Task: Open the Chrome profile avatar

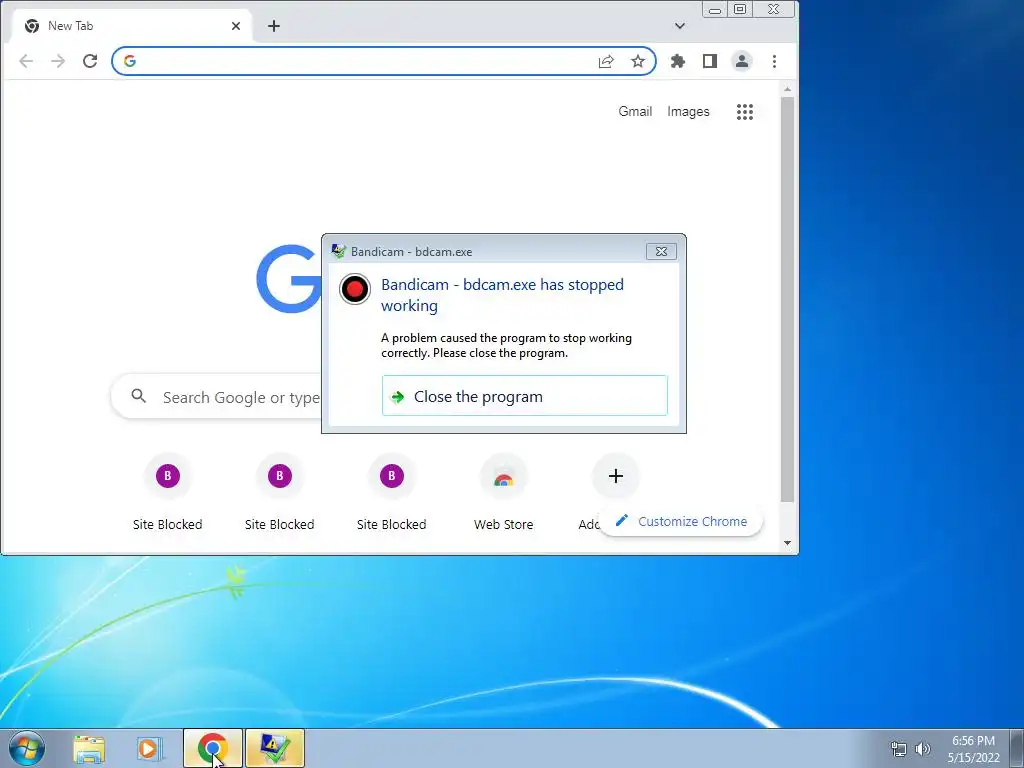Action: (742, 61)
